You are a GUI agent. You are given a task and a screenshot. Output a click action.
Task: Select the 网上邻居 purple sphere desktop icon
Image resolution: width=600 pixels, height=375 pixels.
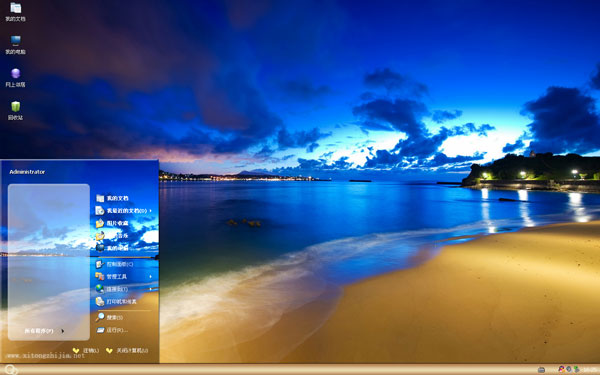coord(15,78)
